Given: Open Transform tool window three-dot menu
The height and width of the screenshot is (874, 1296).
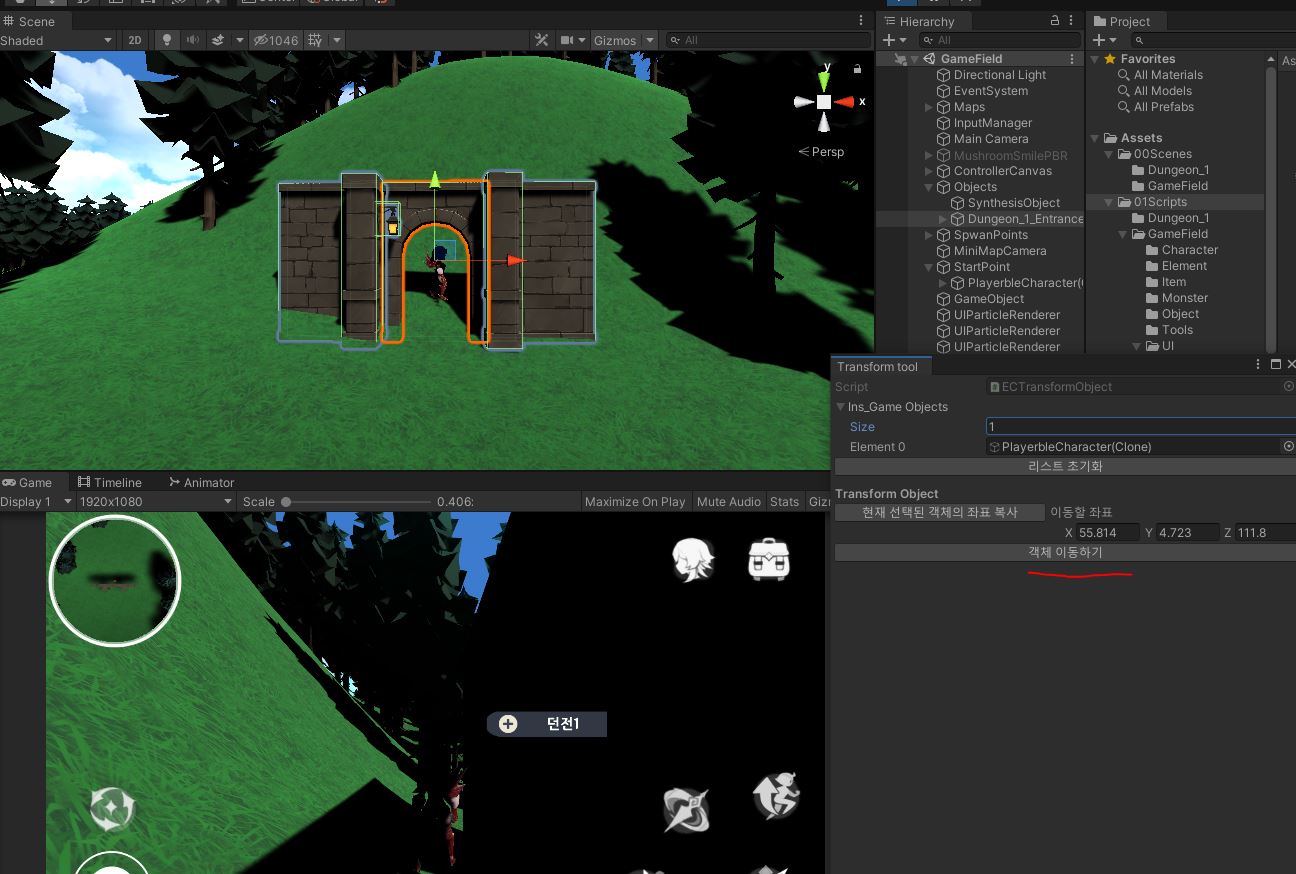Looking at the screenshot, I should point(1258,365).
